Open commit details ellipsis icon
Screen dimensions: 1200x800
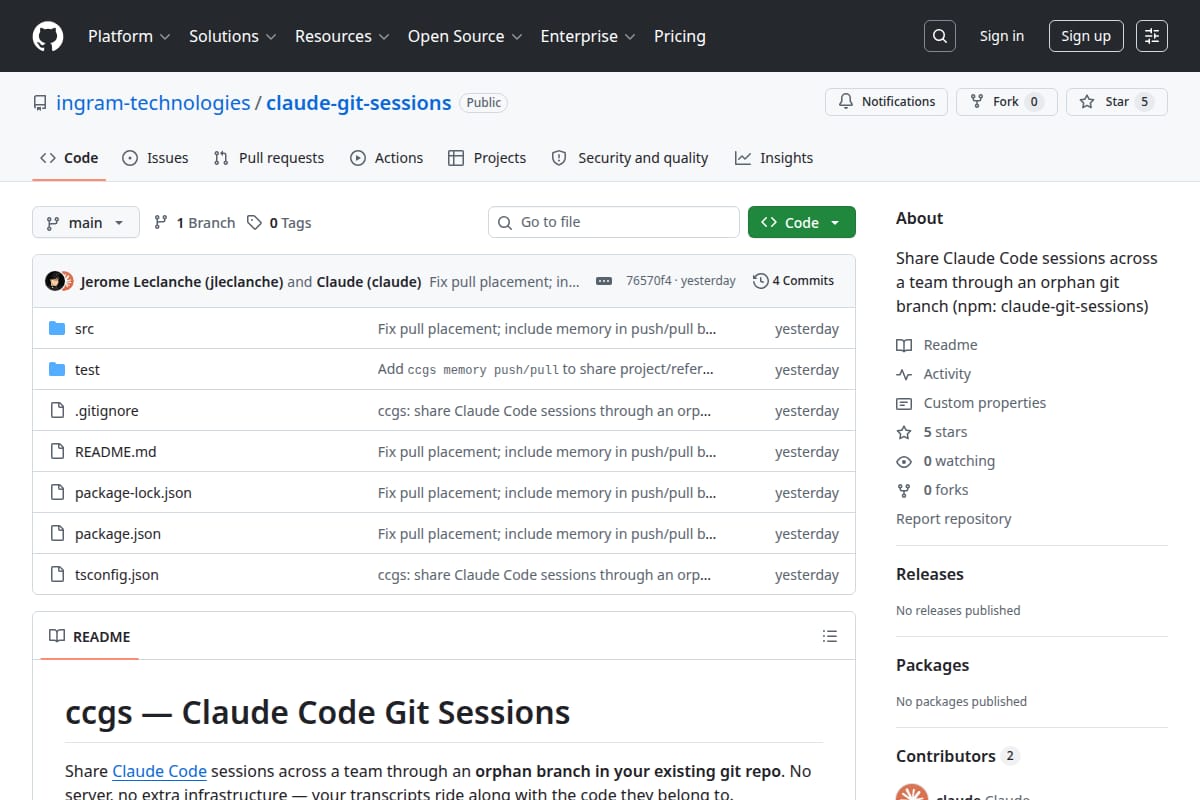tap(603, 281)
